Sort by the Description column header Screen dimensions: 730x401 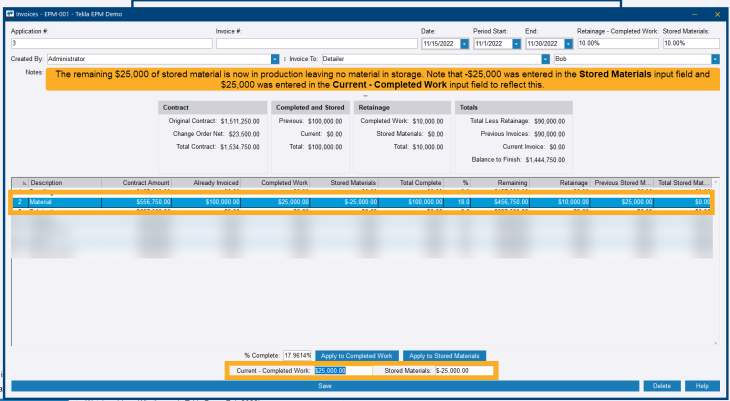[x=65, y=183]
